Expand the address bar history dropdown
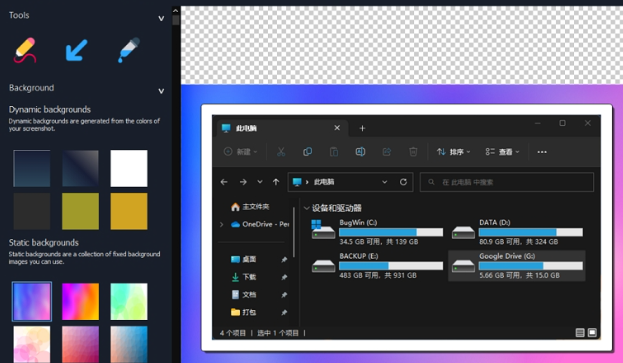This screenshot has height=363, width=623. [385, 182]
